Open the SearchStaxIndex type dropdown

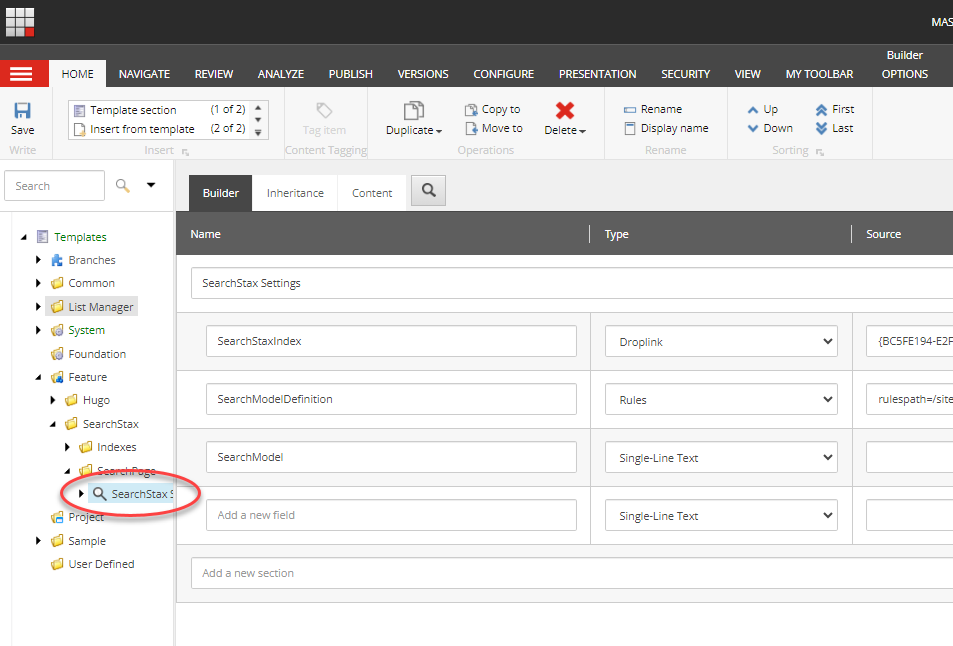tap(721, 342)
